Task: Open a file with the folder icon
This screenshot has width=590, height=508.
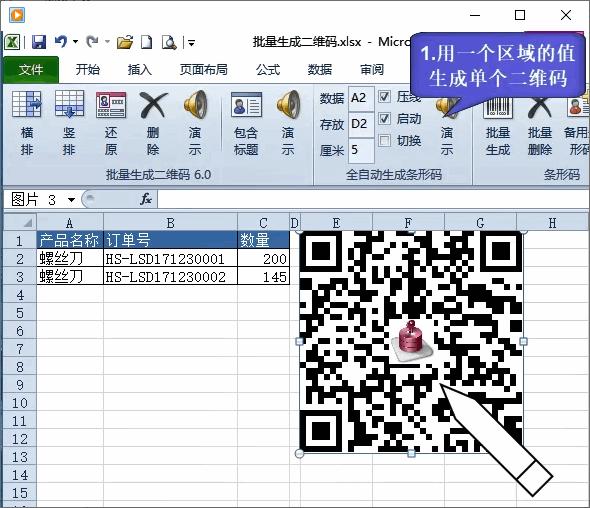Action: [125, 42]
